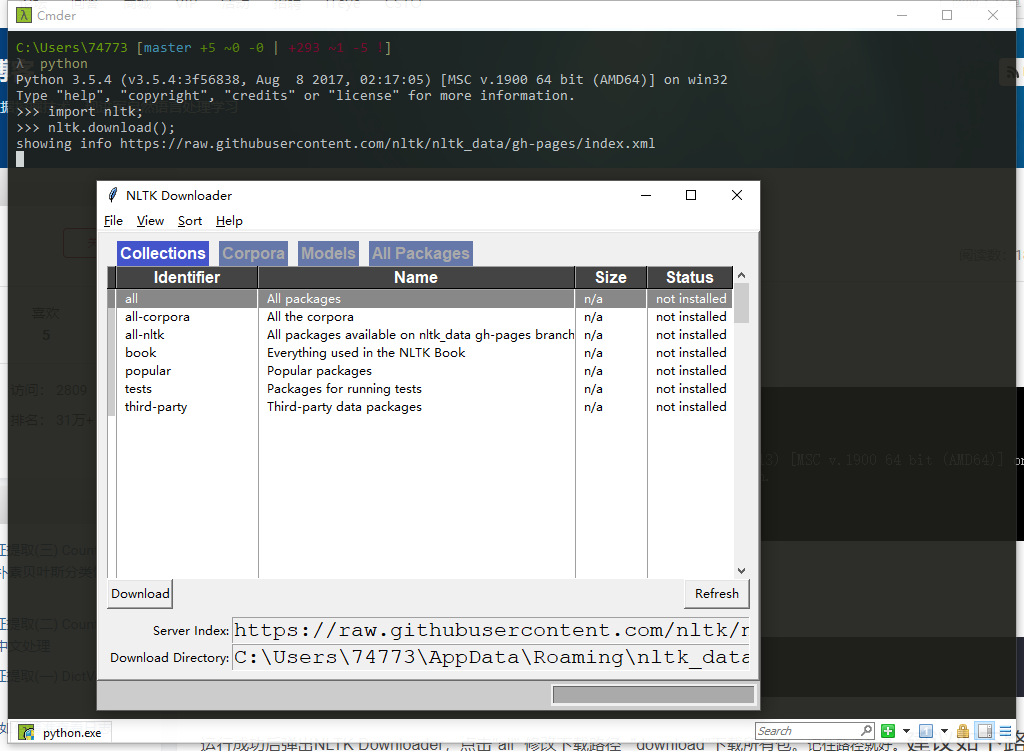This screenshot has height=751, width=1024.
Task: Open the File menu in NLTK Downloader
Action: click(113, 221)
